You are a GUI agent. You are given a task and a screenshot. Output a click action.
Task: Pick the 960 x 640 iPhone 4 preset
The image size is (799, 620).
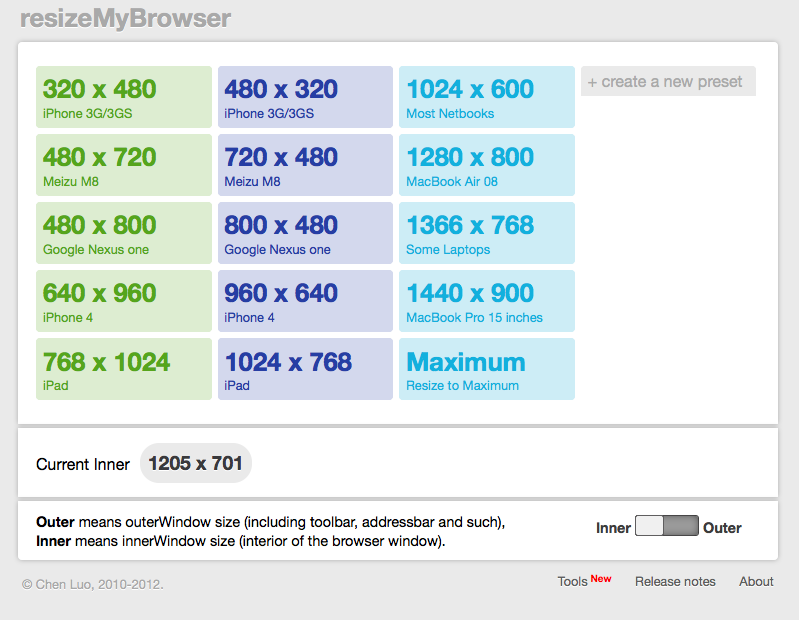pos(305,301)
